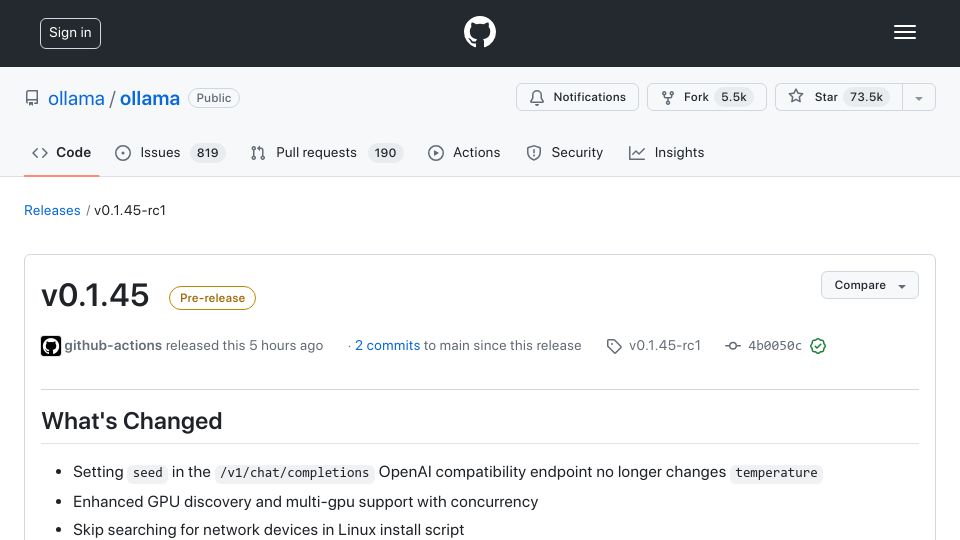Open the Insights tab
The height and width of the screenshot is (540, 960).
[x=666, y=152]
